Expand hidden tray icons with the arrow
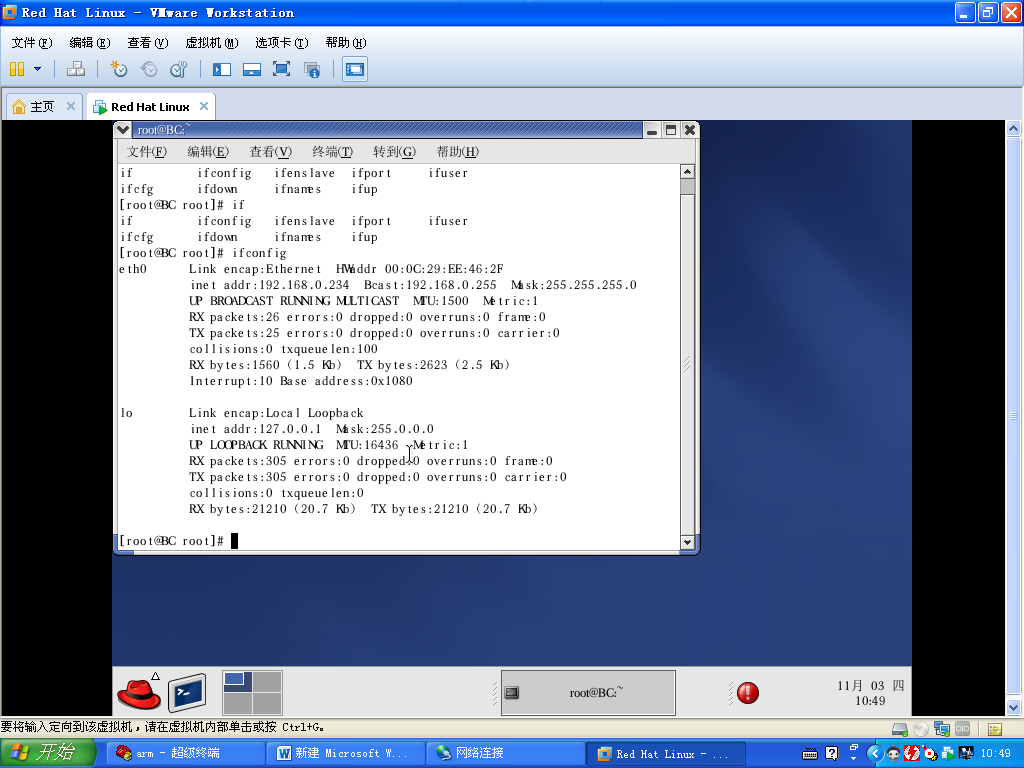 [874, 754]
